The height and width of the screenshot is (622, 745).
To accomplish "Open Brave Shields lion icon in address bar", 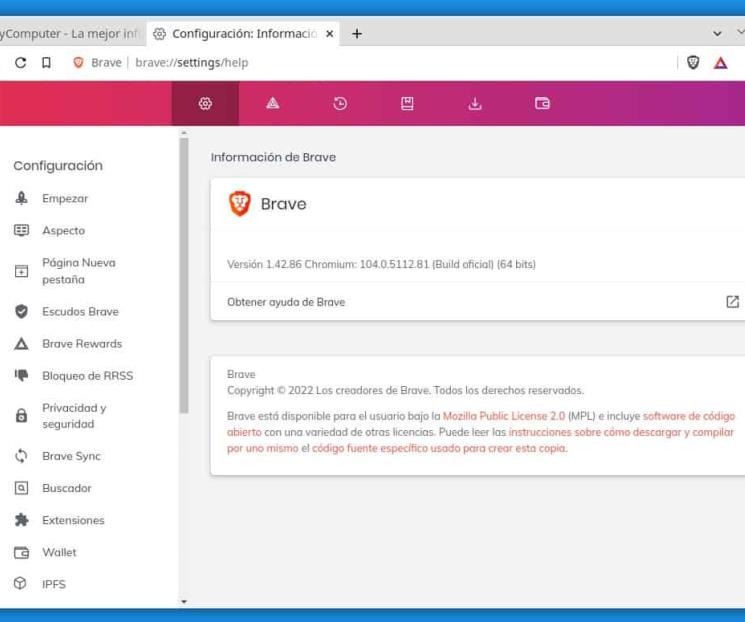I will 693,62.
